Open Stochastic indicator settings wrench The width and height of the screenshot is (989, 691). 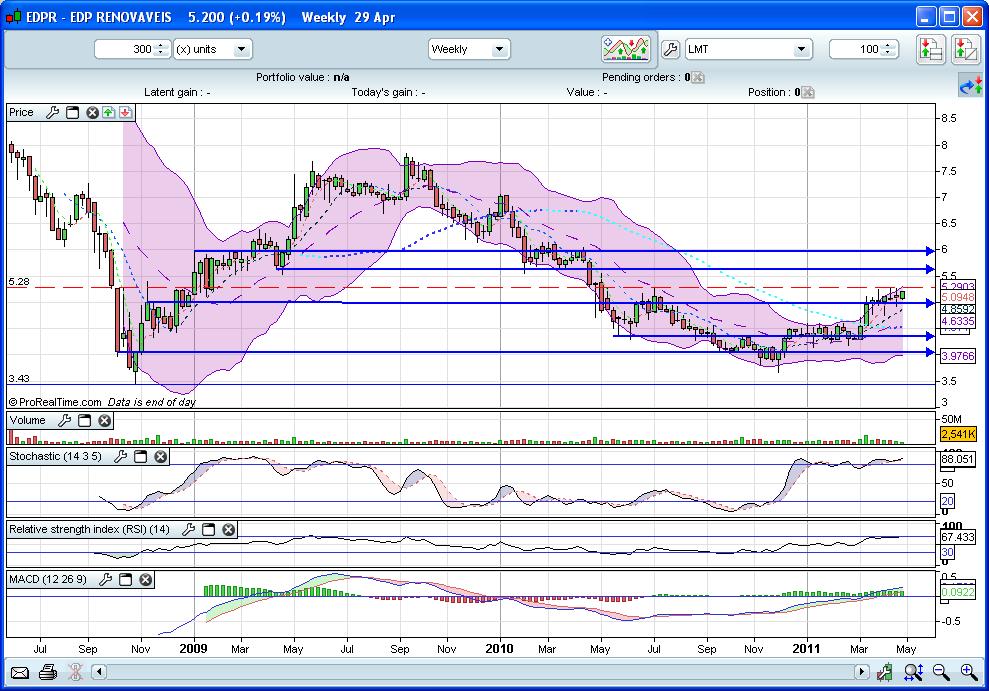120,456
